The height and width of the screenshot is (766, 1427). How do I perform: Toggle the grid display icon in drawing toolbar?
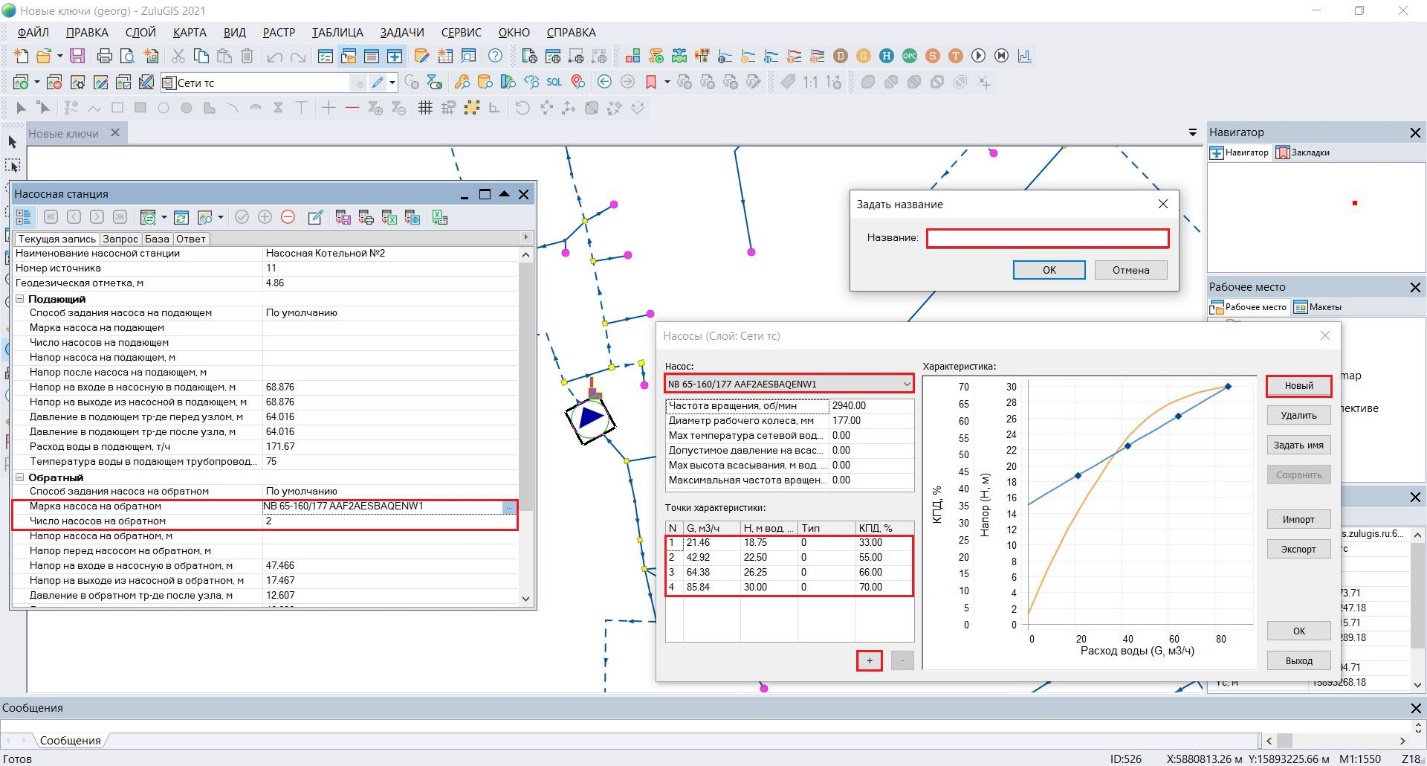point(425,108)
